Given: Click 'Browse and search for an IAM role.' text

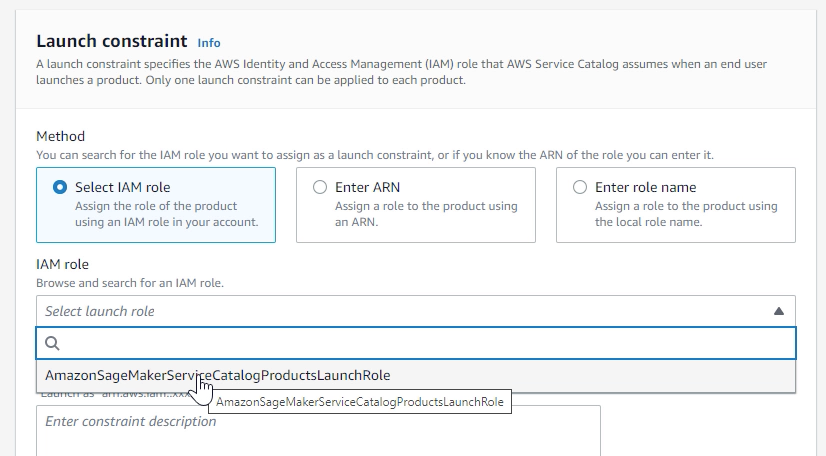Looking at the screenshot, I should [130, 283].
